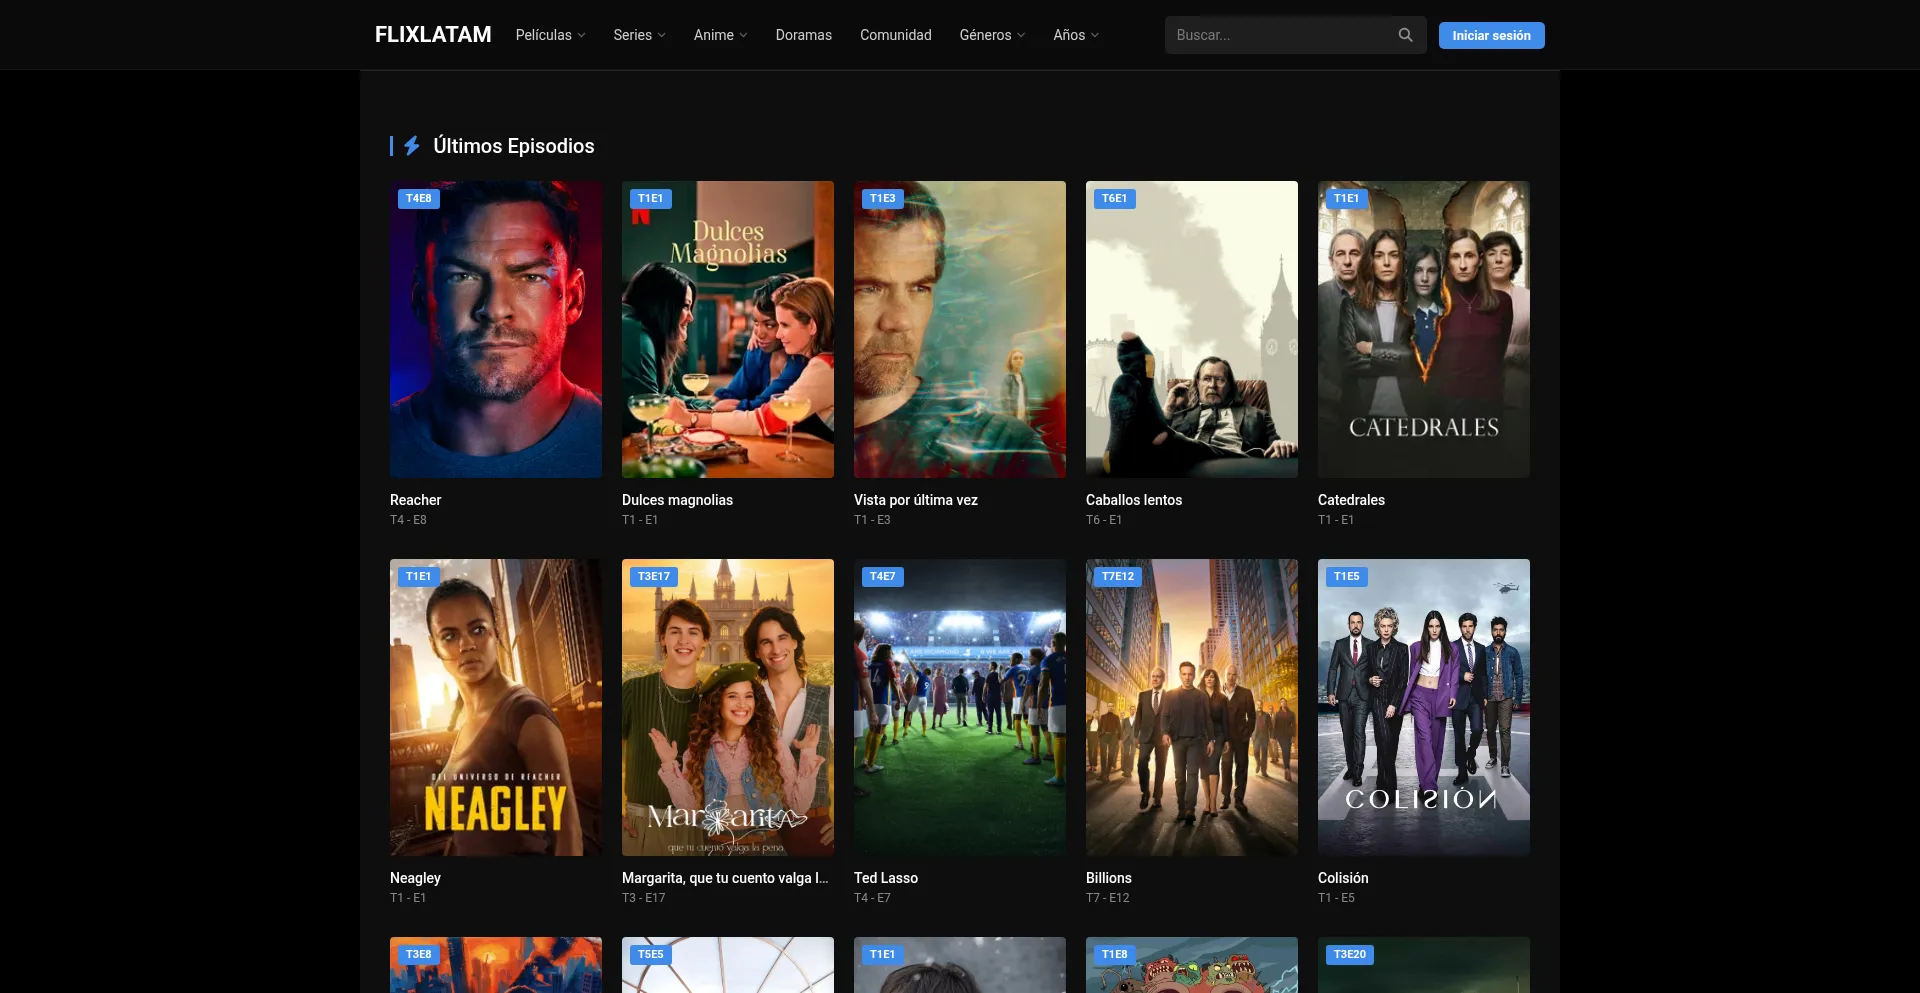Open the Vista por última vez poster
The width and height of the screenshot is (1920, 993).
[x=960, y=329]
